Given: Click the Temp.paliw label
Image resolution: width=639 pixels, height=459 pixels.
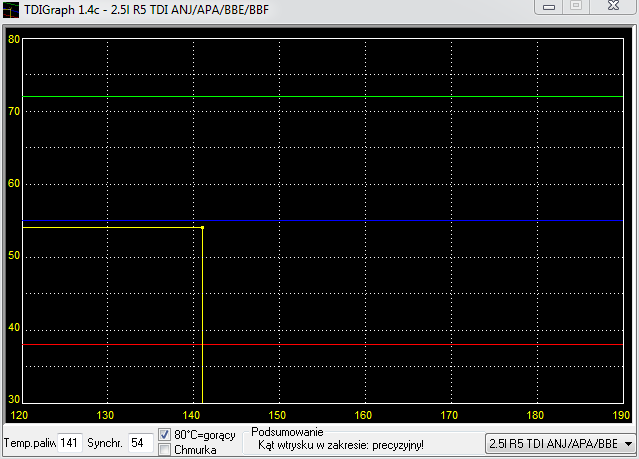Looking at the screenshot, I should click(30, 443).
